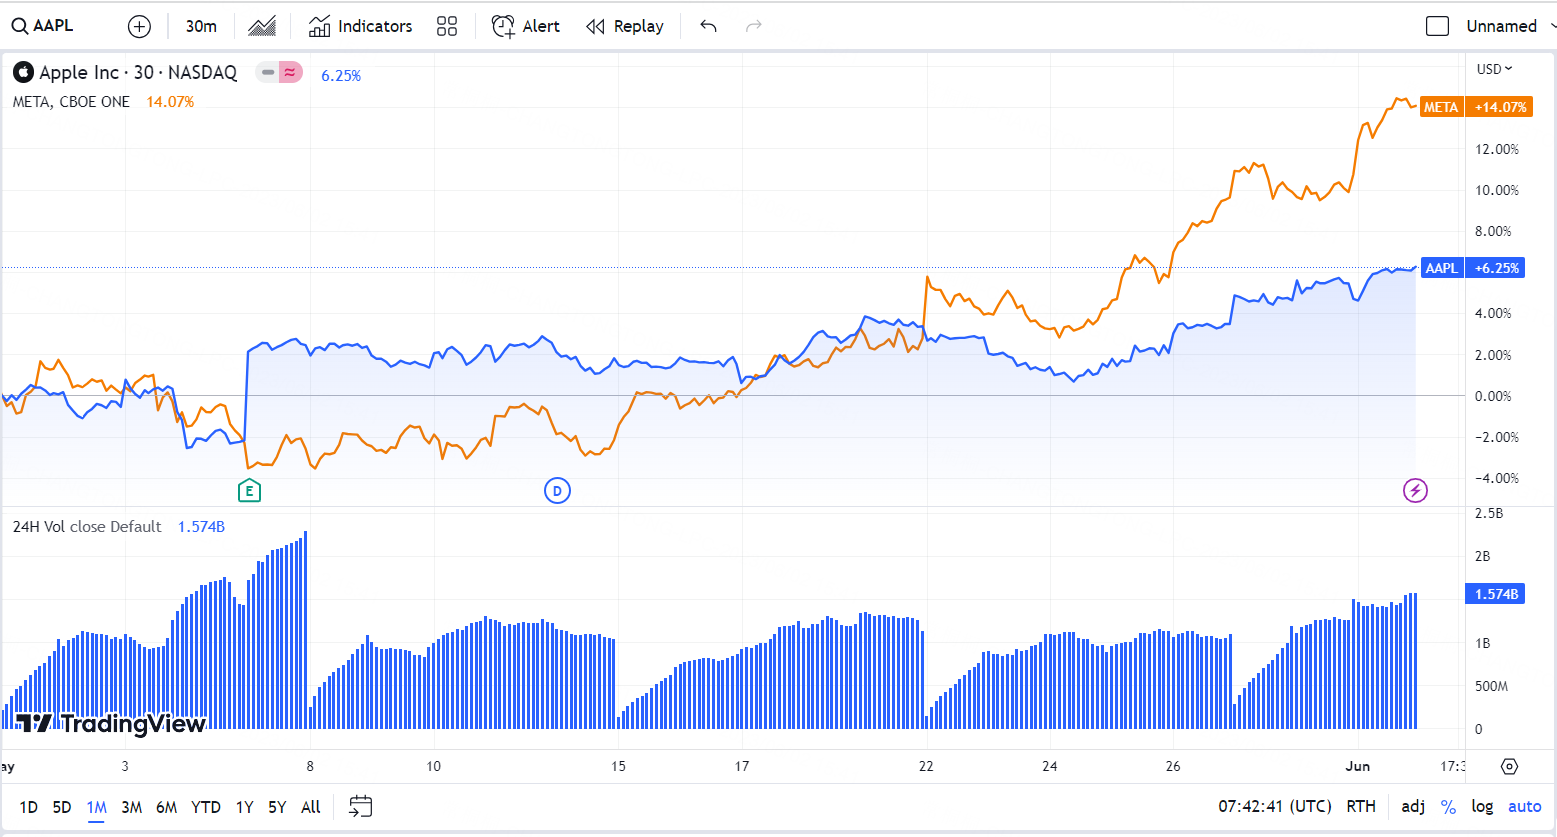The width and height of the screenshot is (1557, 837).
Task: Toggle percent scale mode
Action: coord(1448,807)
